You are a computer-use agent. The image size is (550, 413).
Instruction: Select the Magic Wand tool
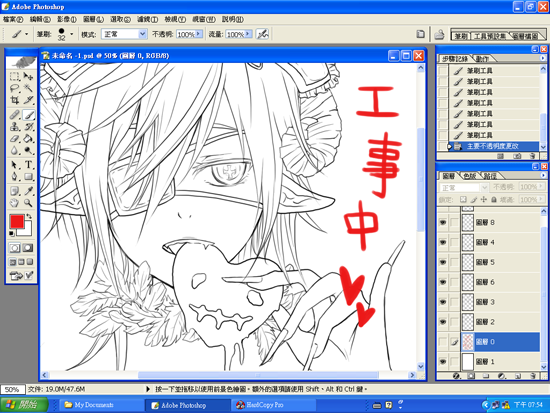click(x=28, y=88)
